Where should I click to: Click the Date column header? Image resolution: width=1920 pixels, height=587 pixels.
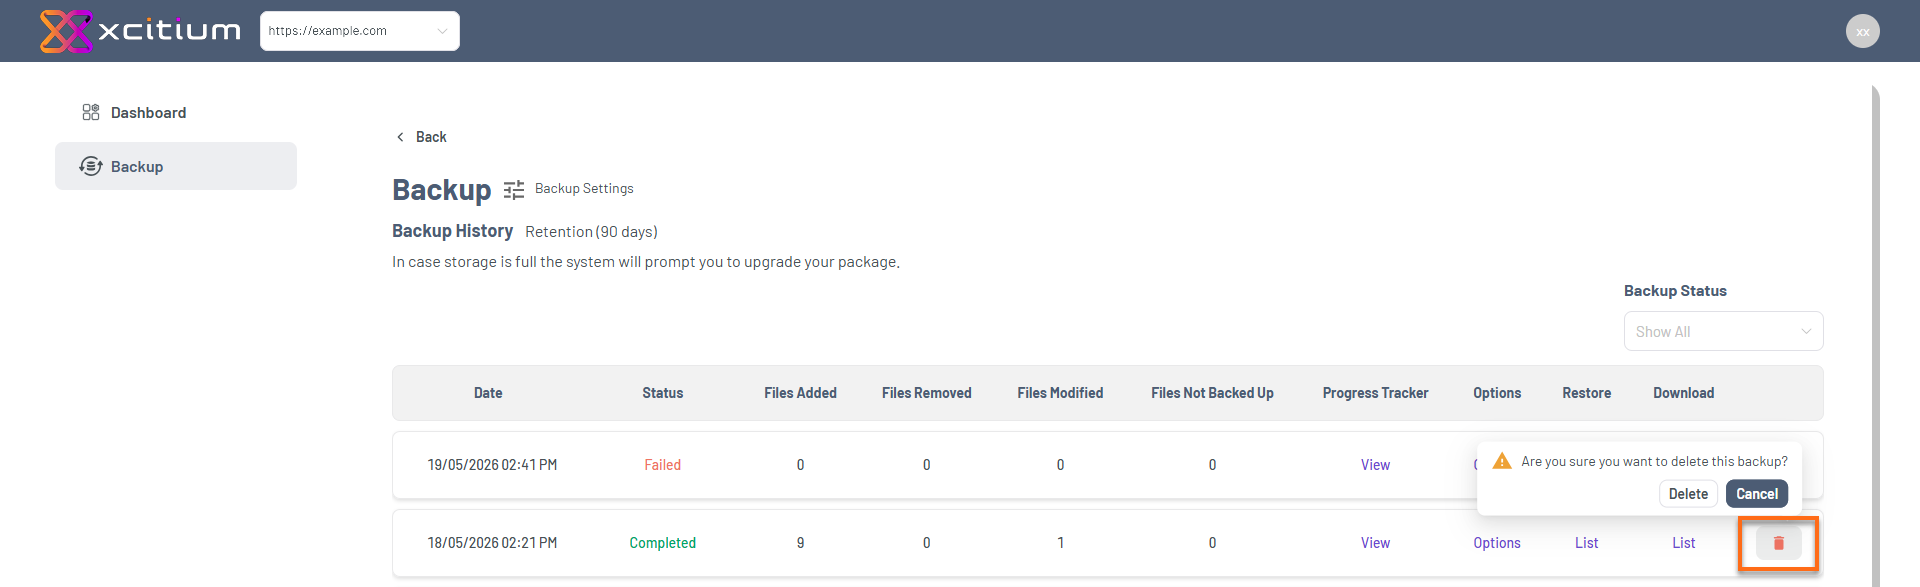tap(488, 393)
